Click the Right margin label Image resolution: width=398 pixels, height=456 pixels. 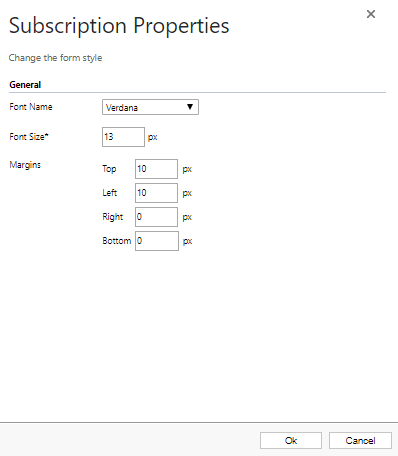[x=113, y=217]
